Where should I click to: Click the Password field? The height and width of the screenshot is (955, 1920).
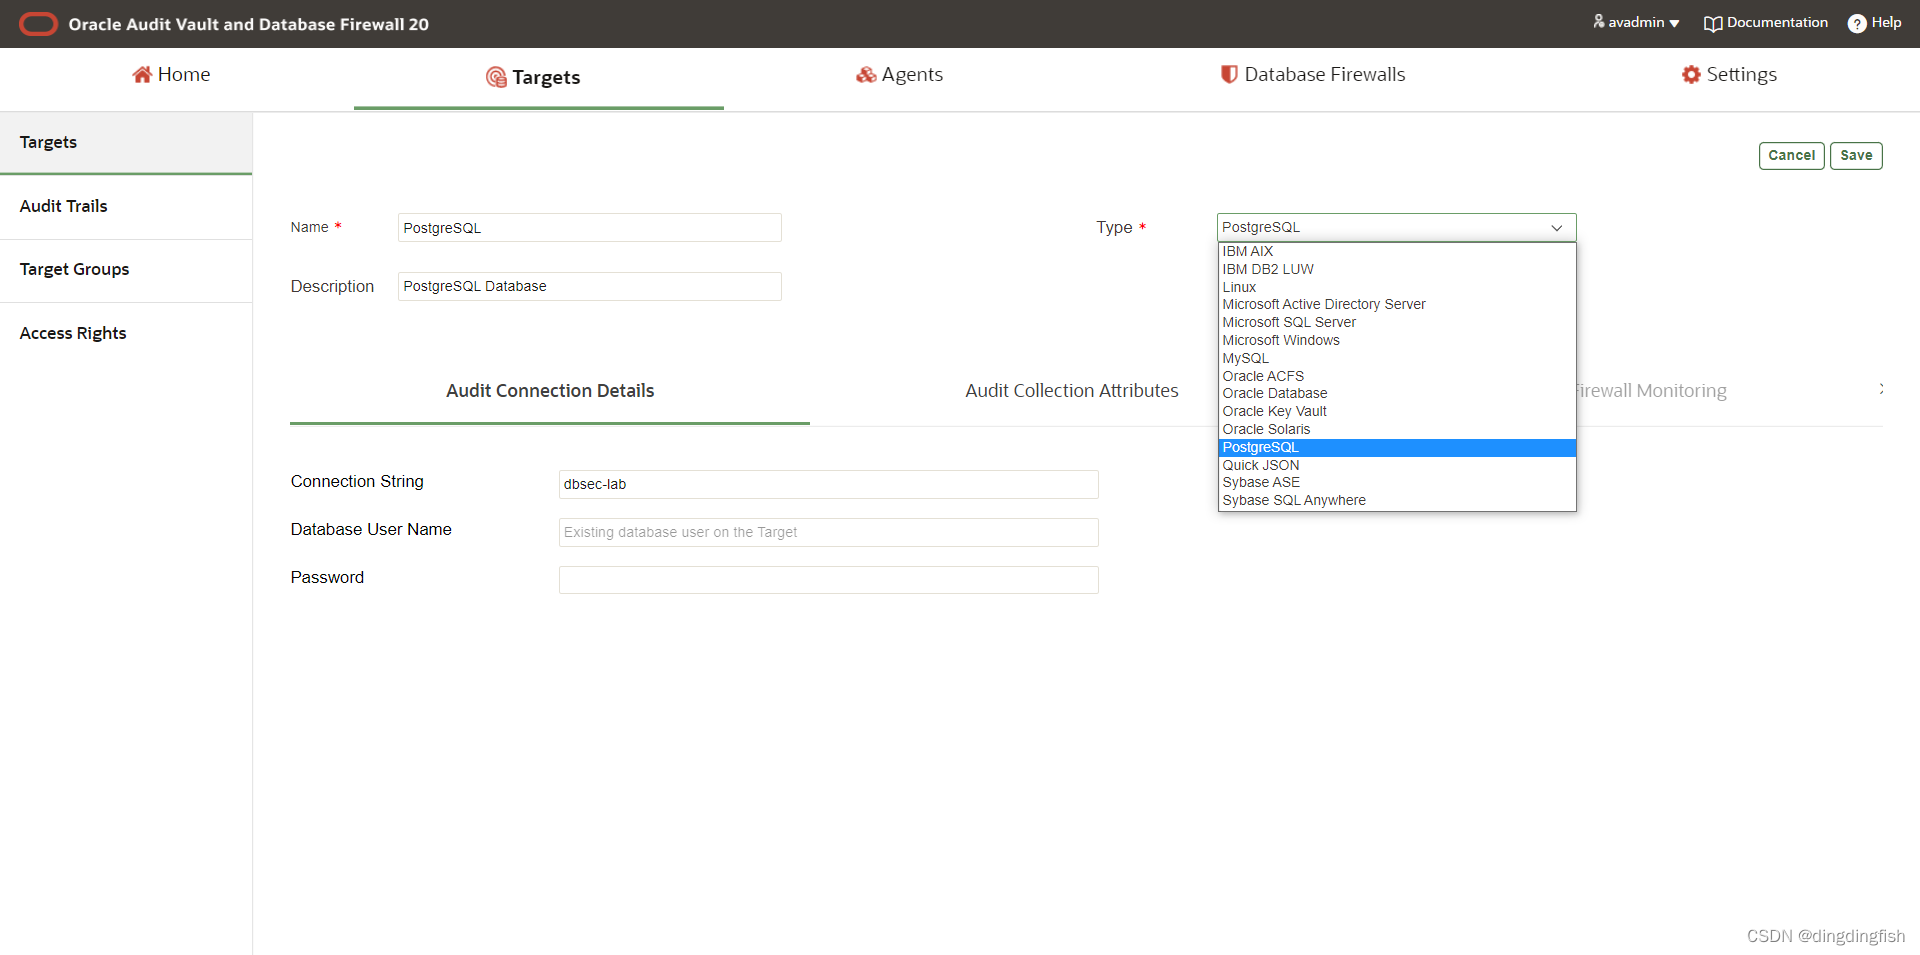[x=828, y=580]
